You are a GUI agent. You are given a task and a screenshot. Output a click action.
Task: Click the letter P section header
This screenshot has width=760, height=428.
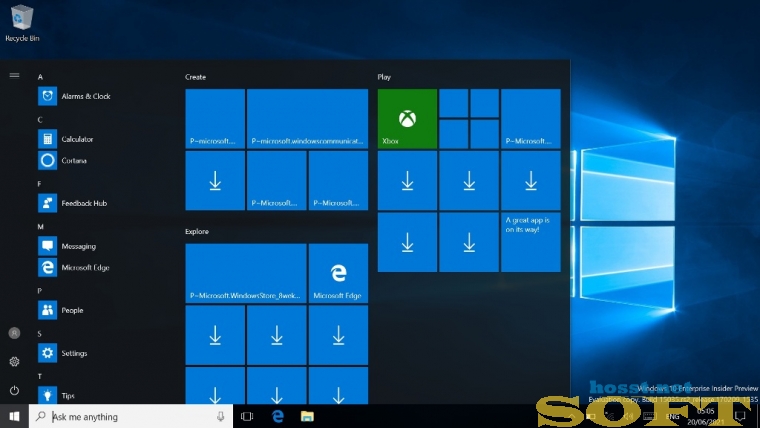point(40,291)
